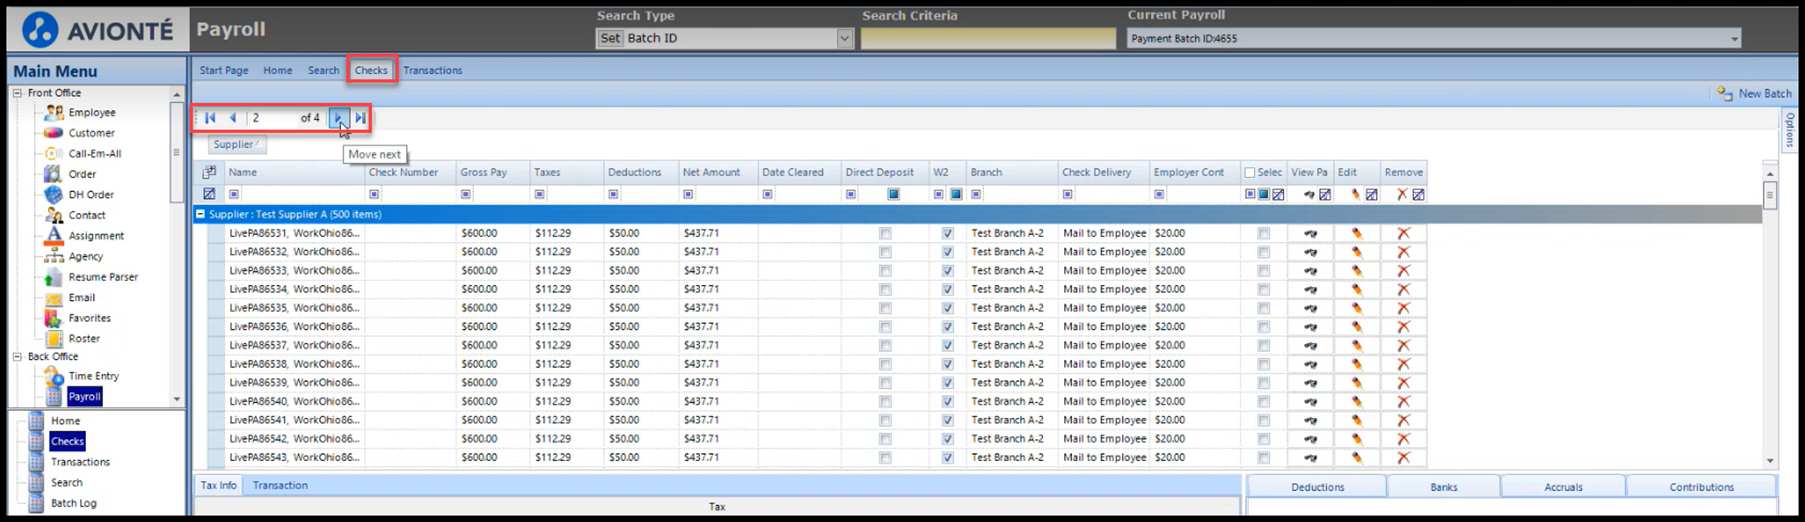This screenshot has width=1805, height=522.
Task: Click View Paycheck icon on first row
Action: [1310, 233]
